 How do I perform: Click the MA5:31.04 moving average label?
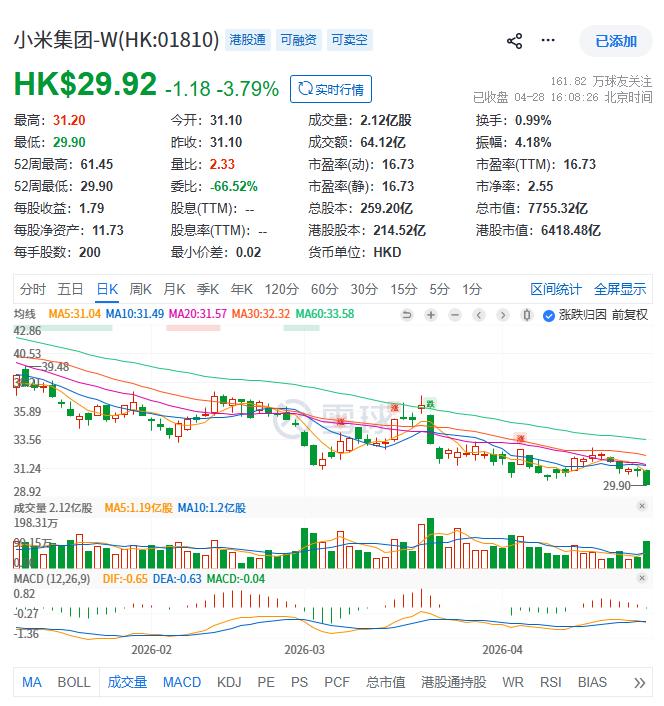[74, 314]
